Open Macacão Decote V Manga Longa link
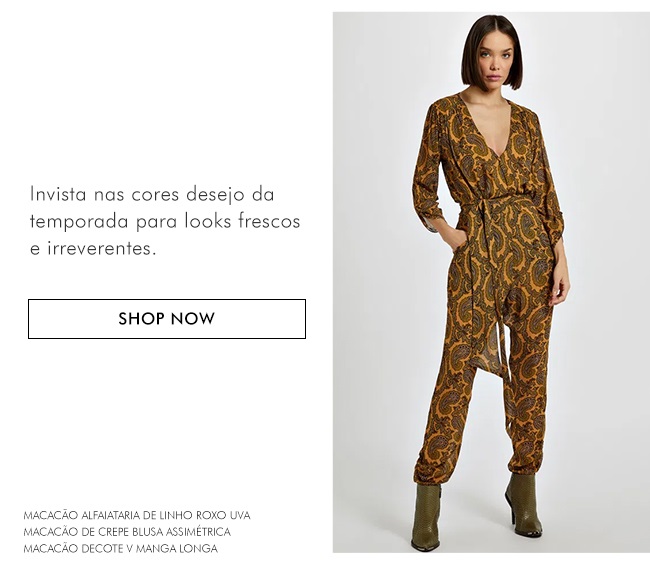 pos(121,548)
